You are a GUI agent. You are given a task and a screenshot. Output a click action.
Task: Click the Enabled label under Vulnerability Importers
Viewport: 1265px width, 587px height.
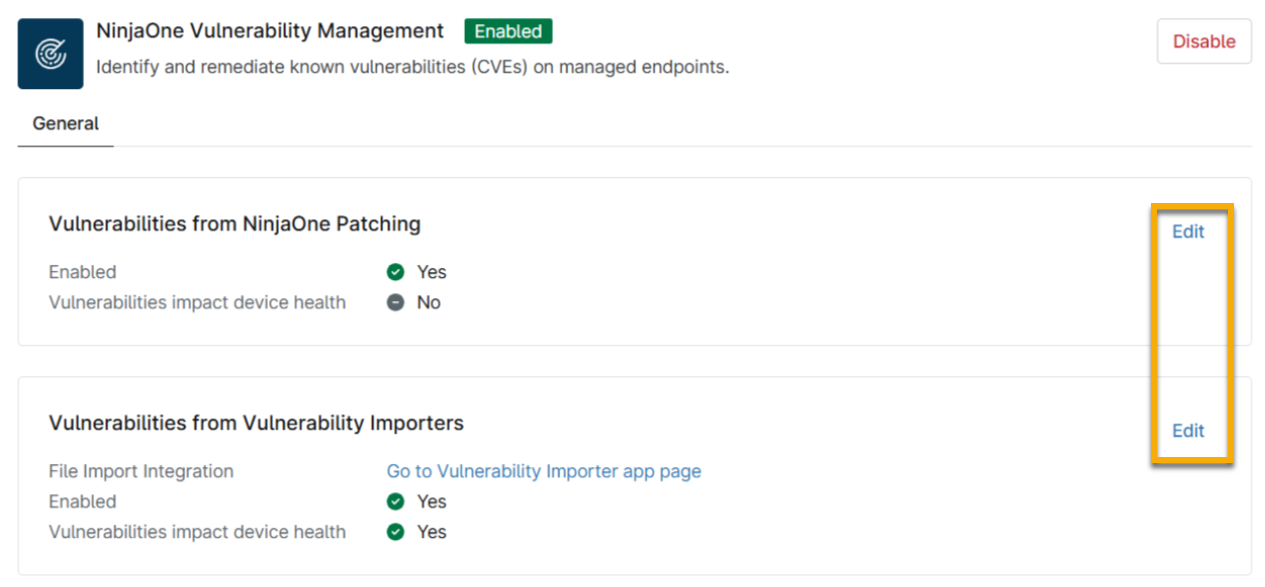[82, 502]
